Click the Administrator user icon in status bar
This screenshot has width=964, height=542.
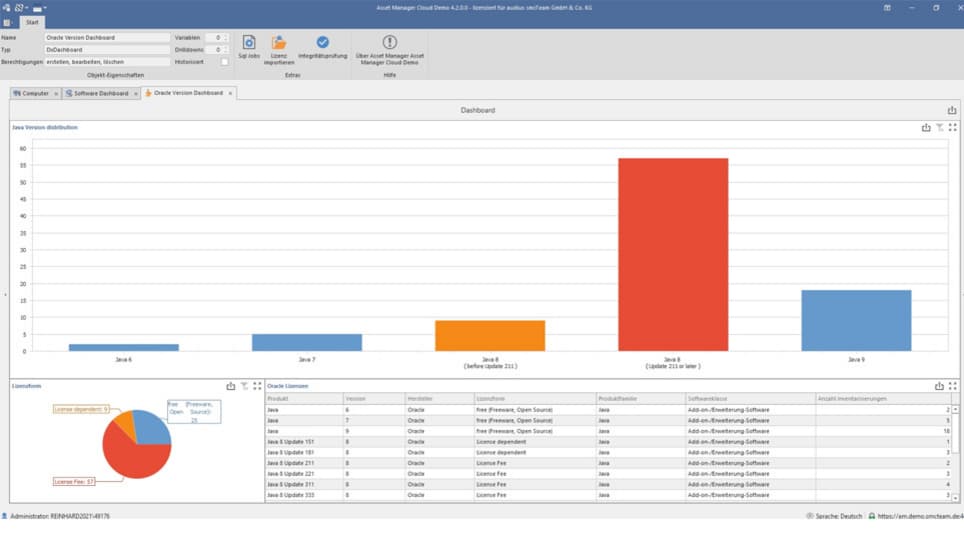4,516
